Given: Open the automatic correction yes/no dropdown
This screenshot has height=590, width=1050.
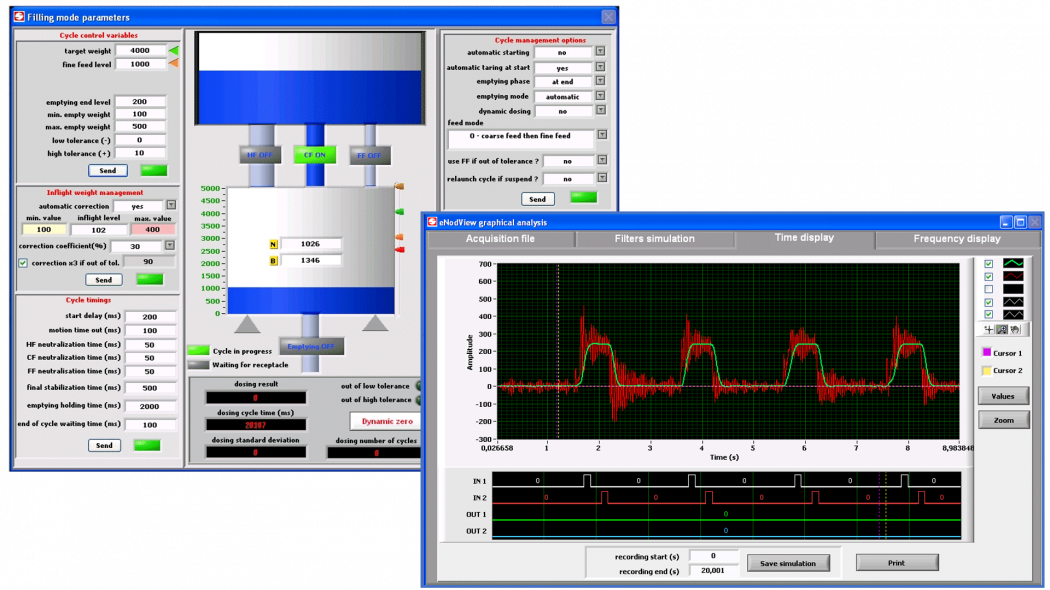Looking at the screenshot, I should coord(171,205).
